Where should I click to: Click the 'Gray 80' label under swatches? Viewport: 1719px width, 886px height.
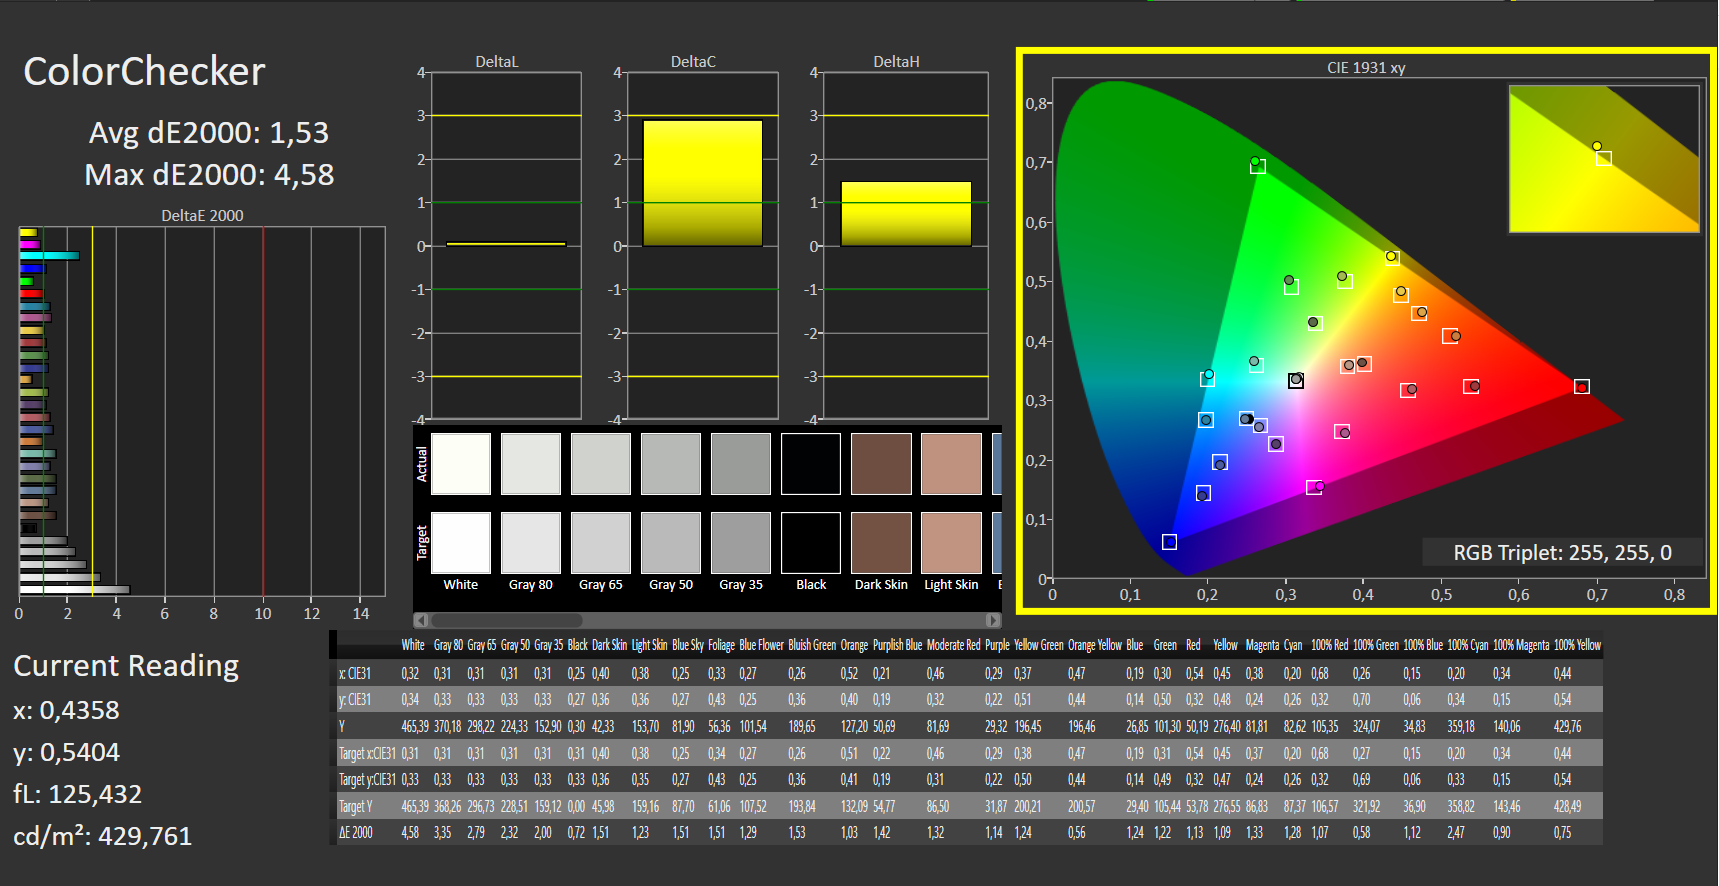(x=531, y=585)
